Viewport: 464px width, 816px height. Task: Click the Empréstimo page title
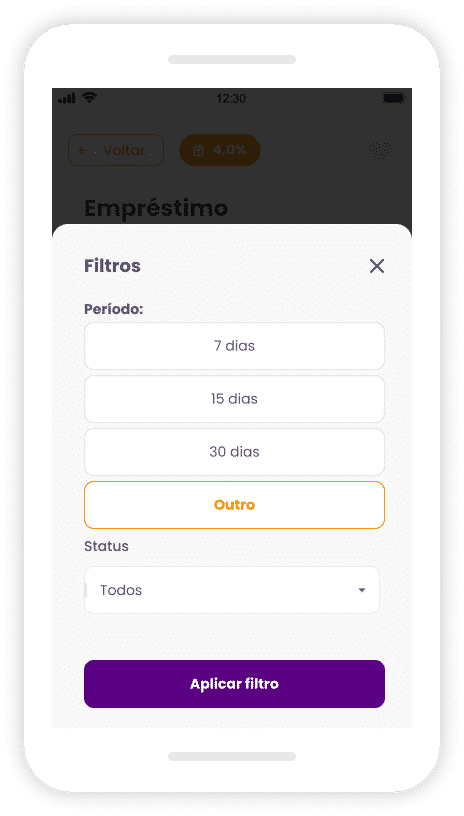point(156,209)
